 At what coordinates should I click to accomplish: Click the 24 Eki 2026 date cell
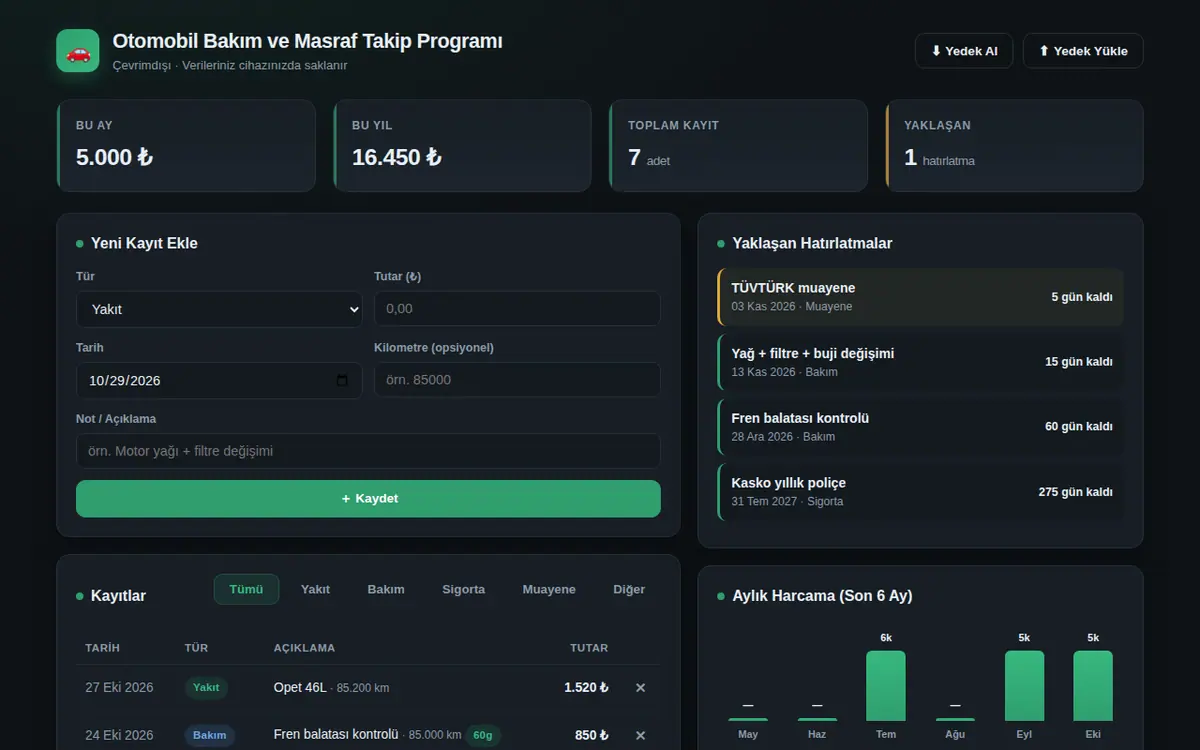coord(119,735)
